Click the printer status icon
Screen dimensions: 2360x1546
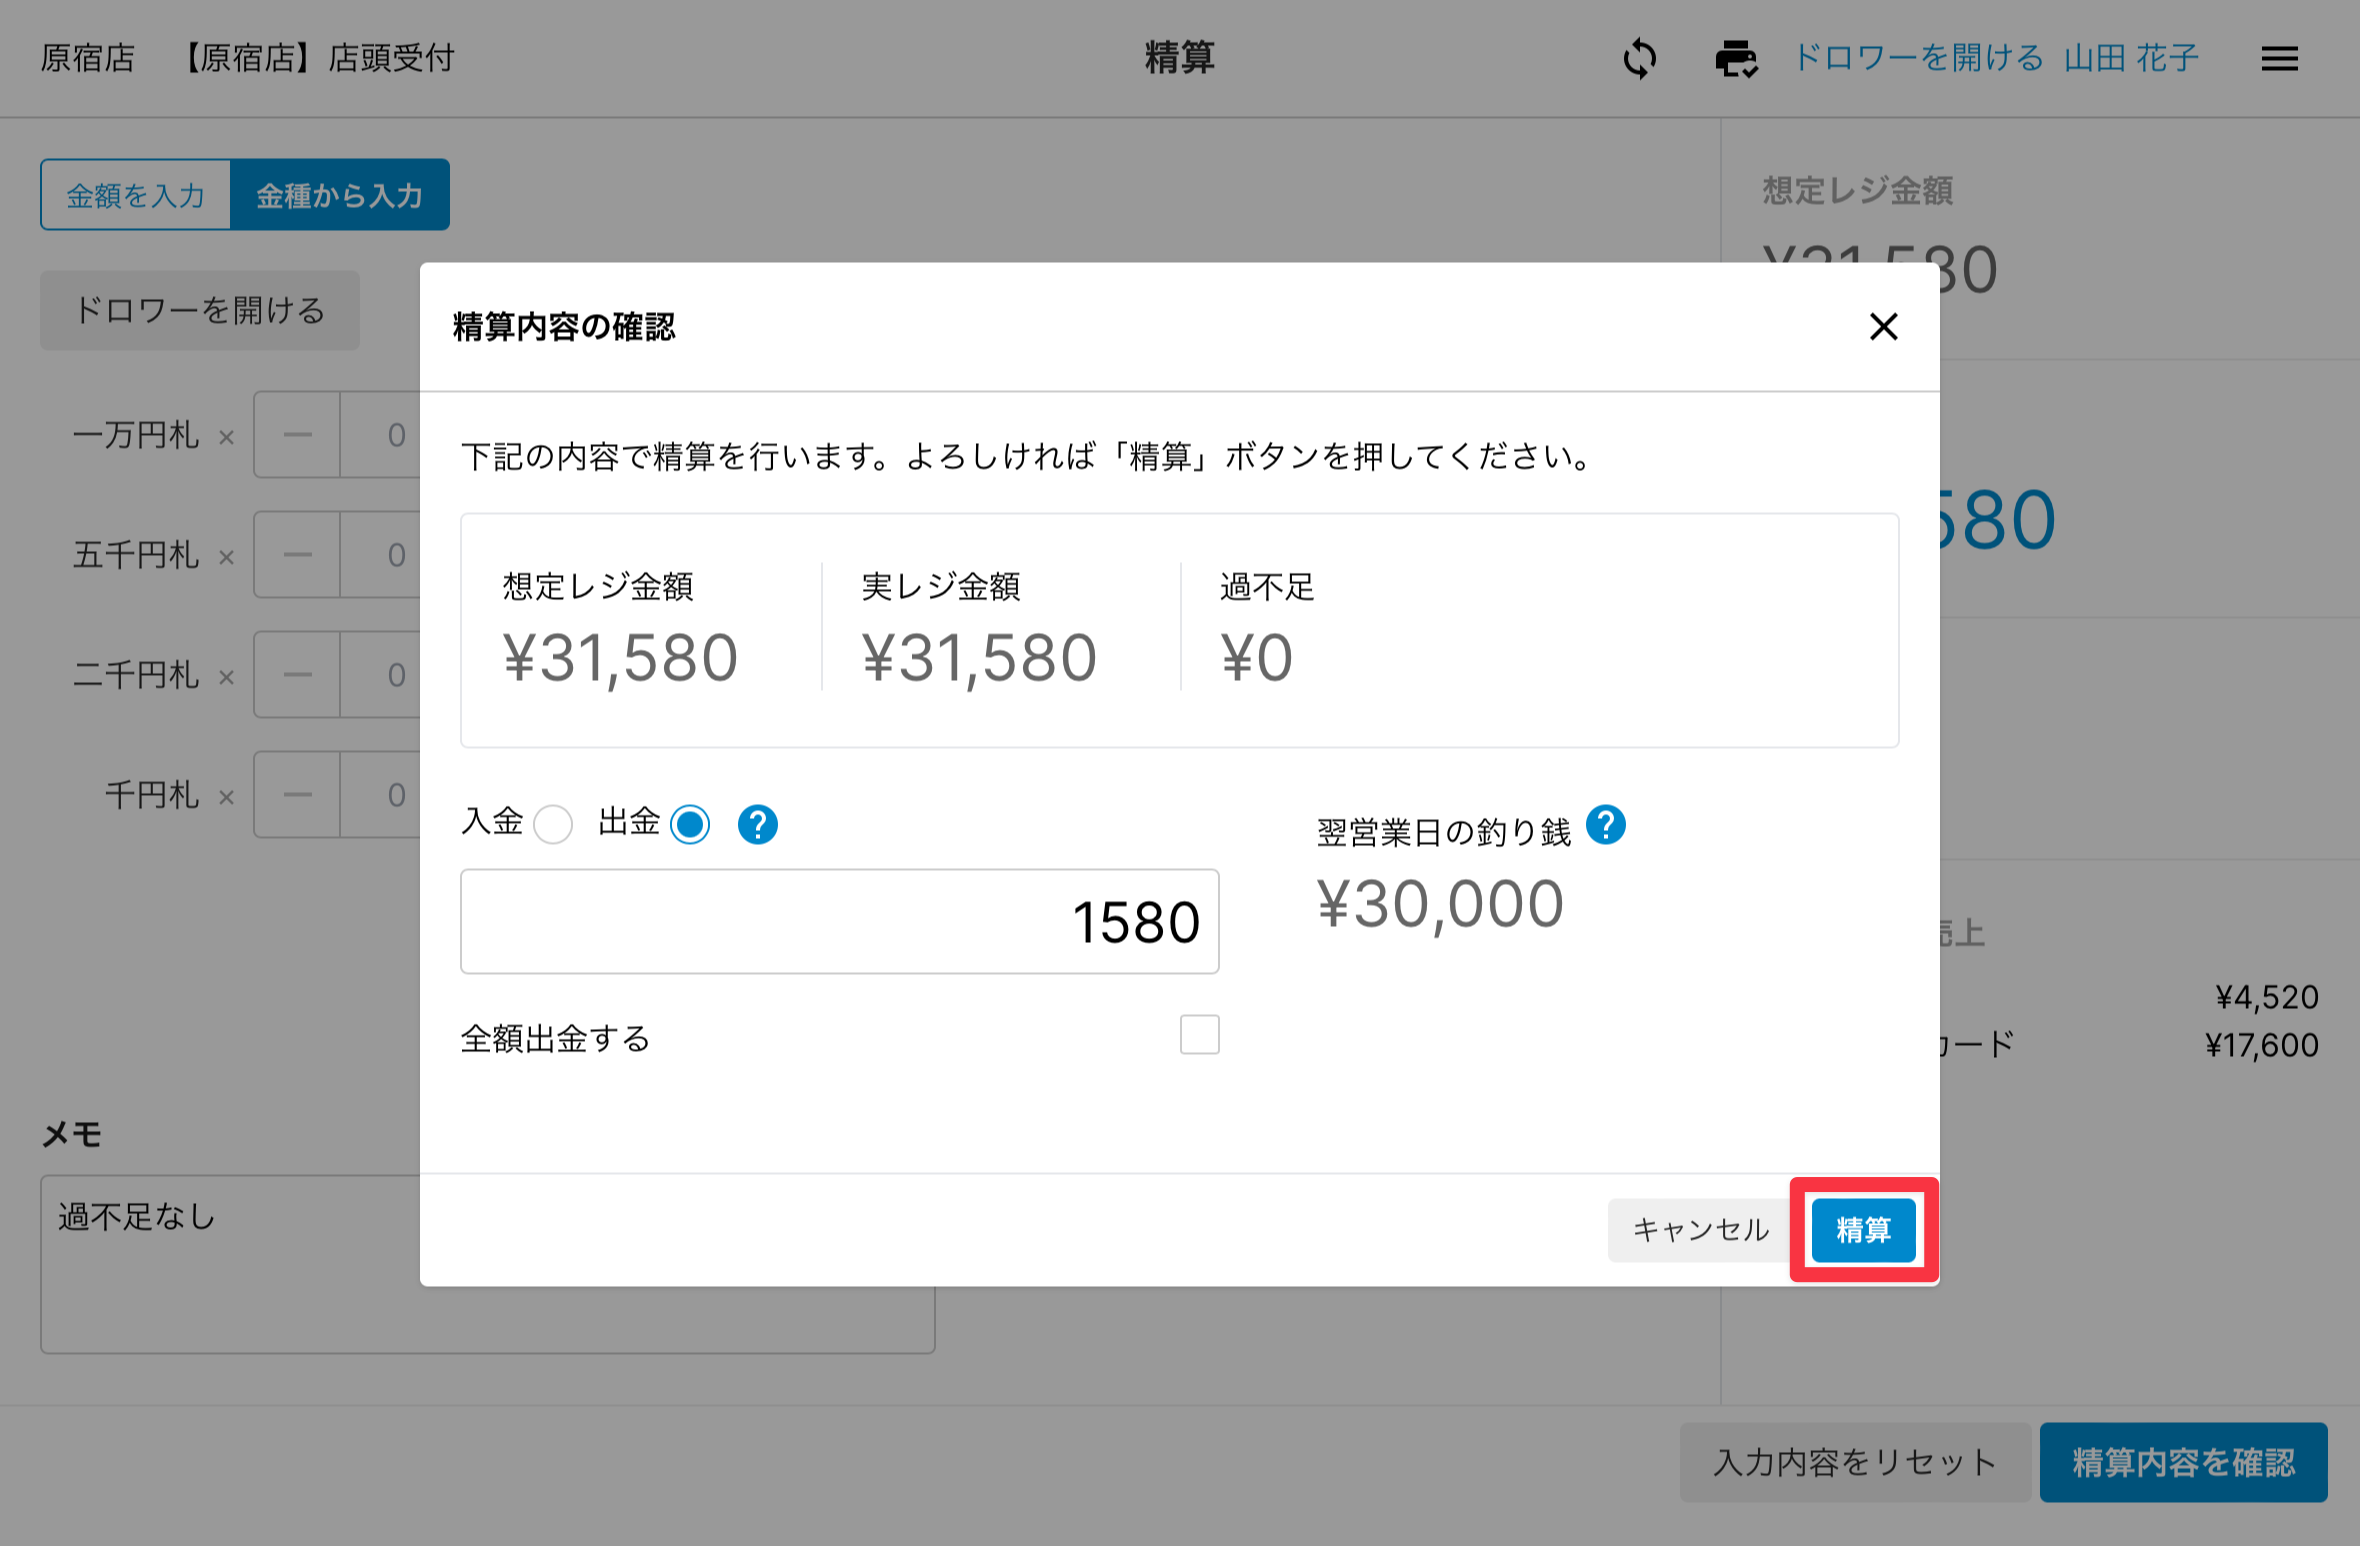(1736, 58)
